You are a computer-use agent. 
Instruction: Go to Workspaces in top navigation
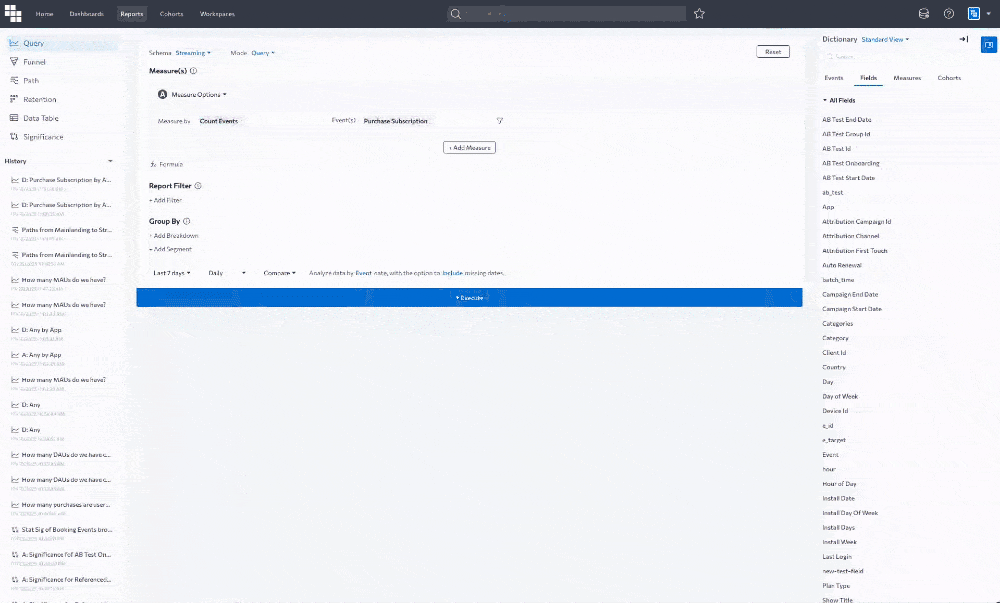pos(217,13)
